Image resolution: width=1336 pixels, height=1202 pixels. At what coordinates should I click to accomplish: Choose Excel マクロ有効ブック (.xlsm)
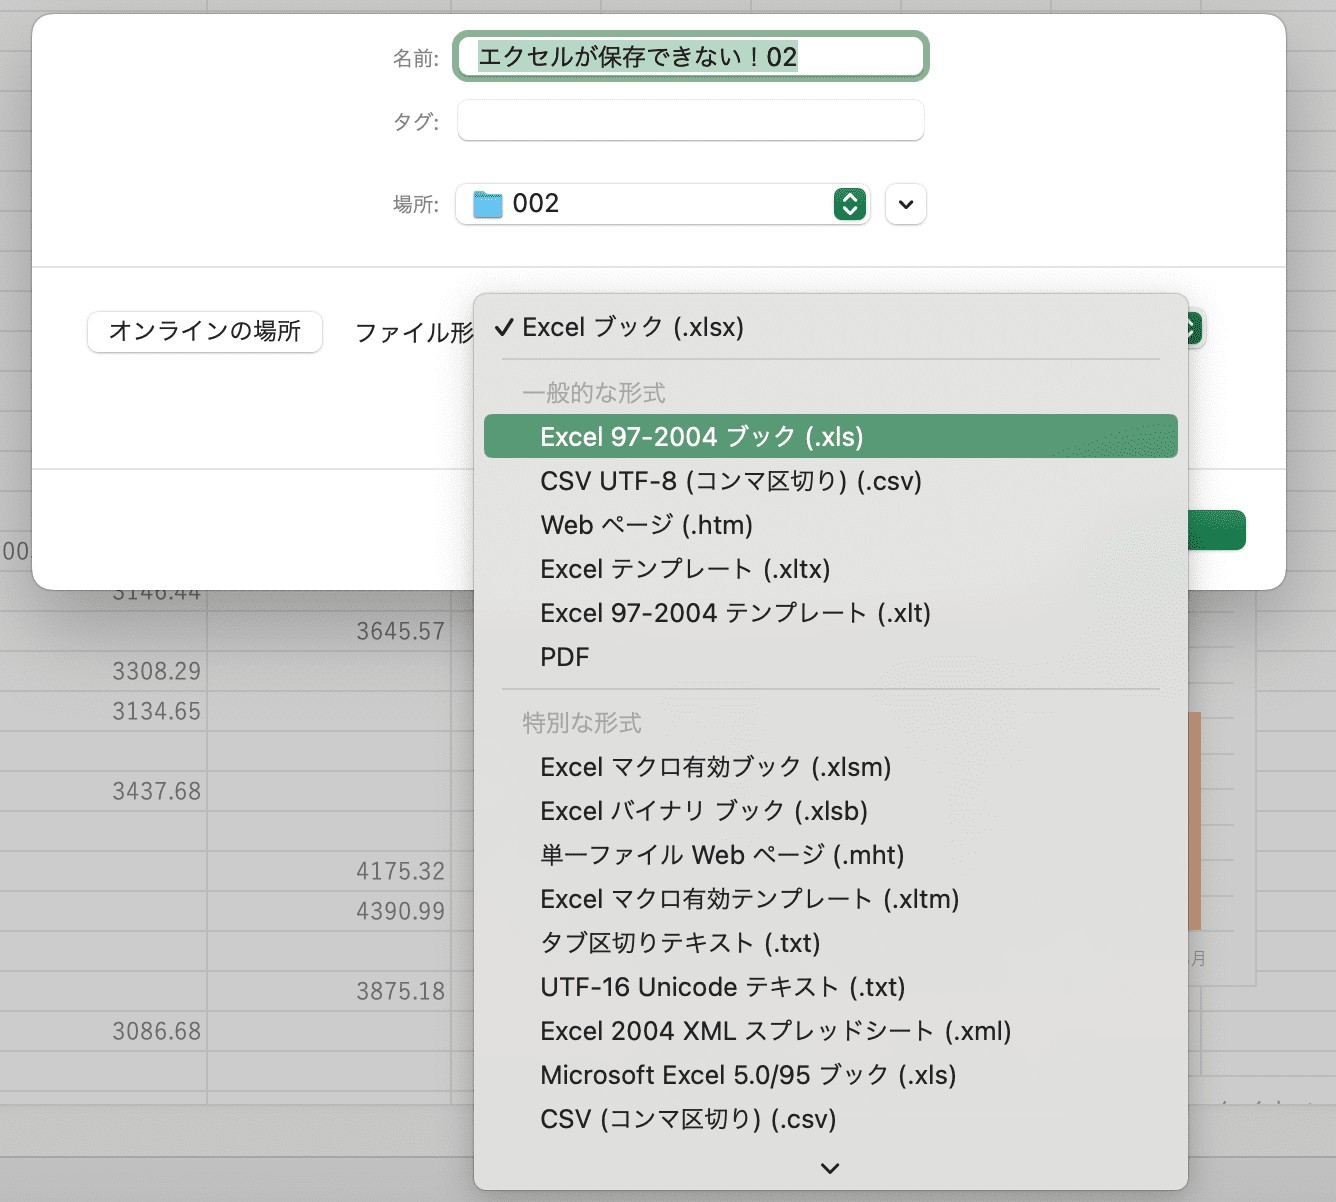(830, 767)
